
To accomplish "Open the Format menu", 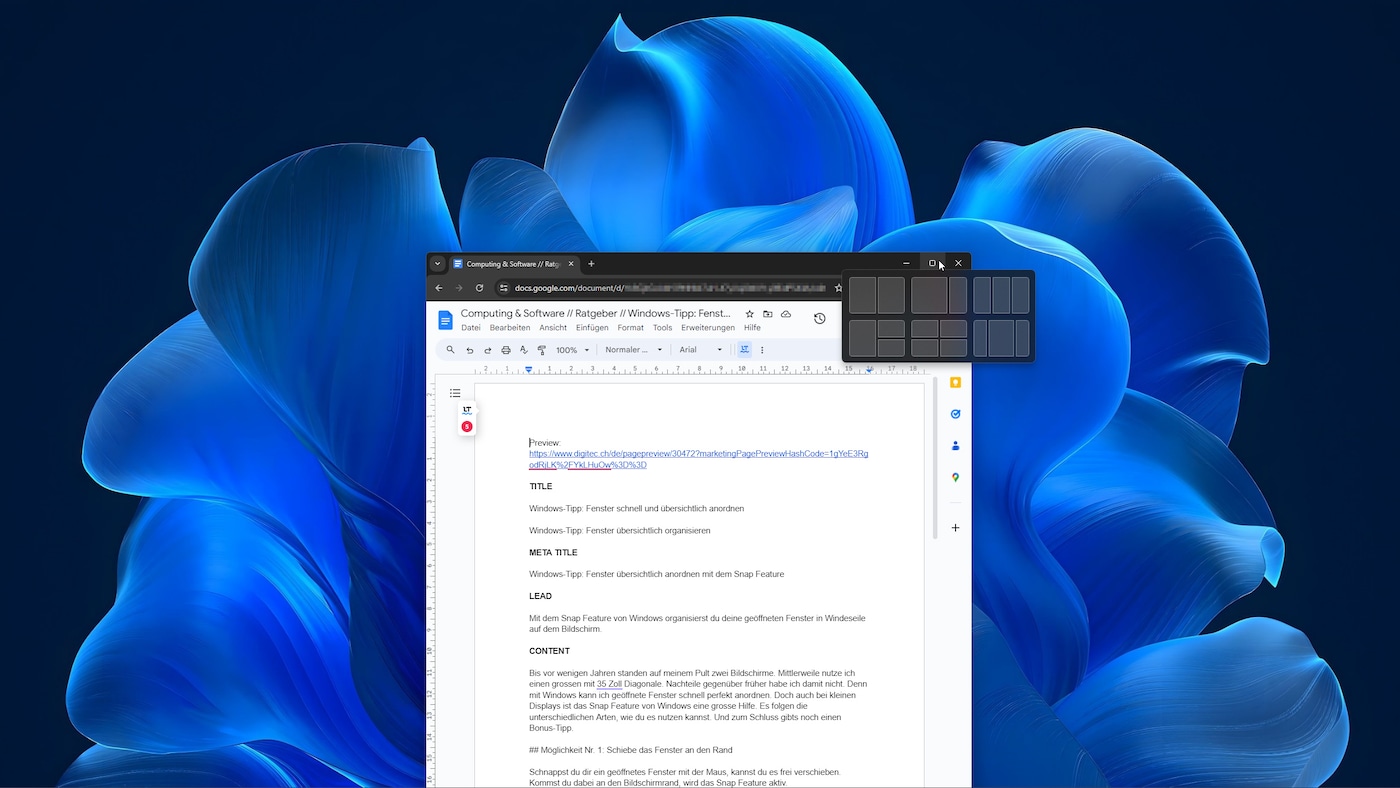I will (630, 328).
